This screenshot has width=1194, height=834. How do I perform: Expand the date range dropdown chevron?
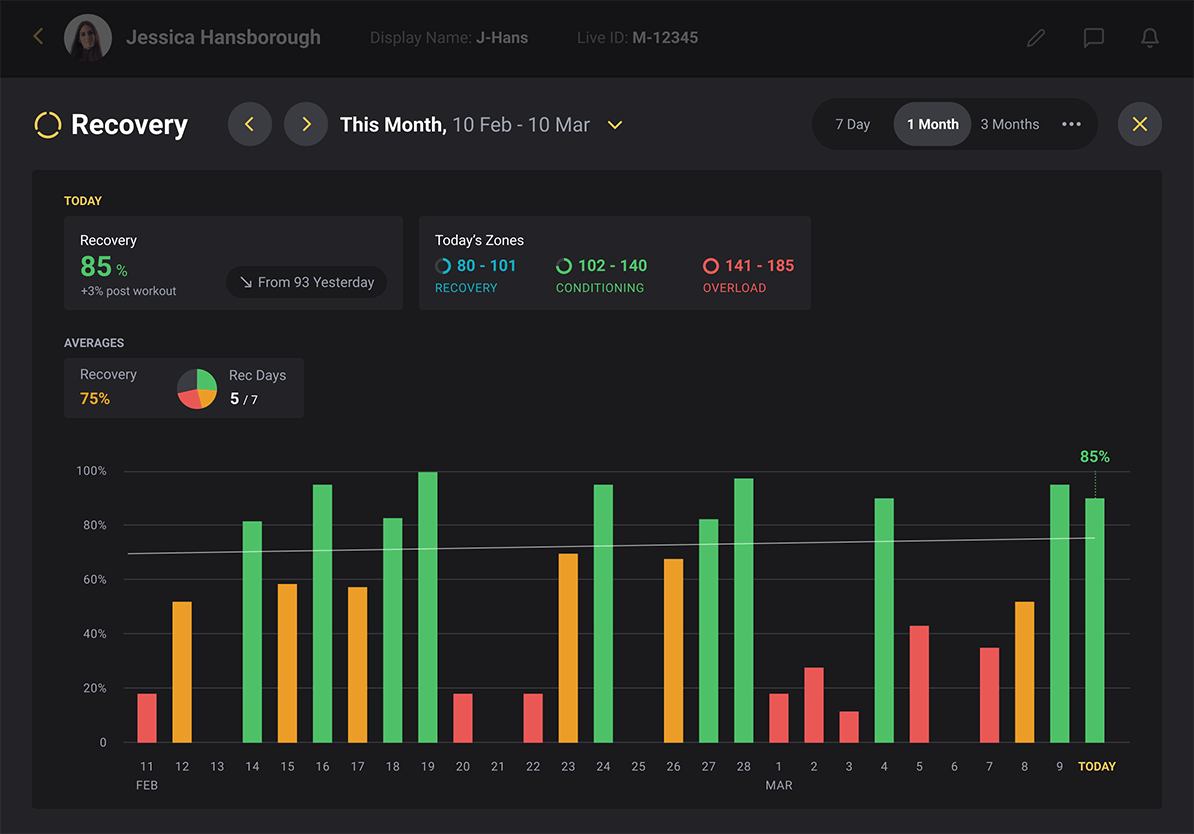(615, 125)
